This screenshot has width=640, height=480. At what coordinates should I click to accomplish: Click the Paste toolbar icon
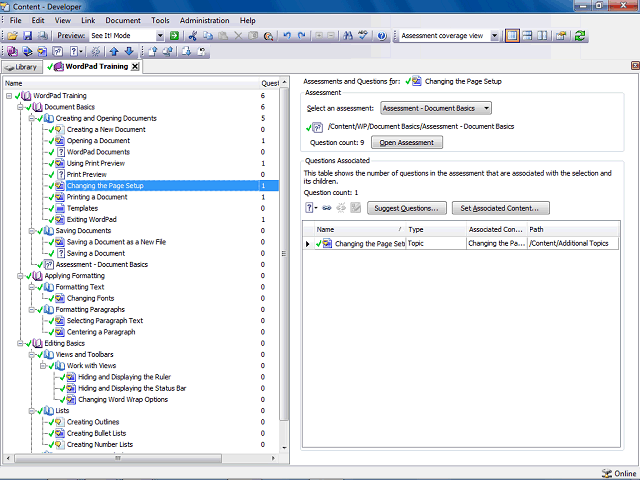pyautogui.click(x=223, y=36)
